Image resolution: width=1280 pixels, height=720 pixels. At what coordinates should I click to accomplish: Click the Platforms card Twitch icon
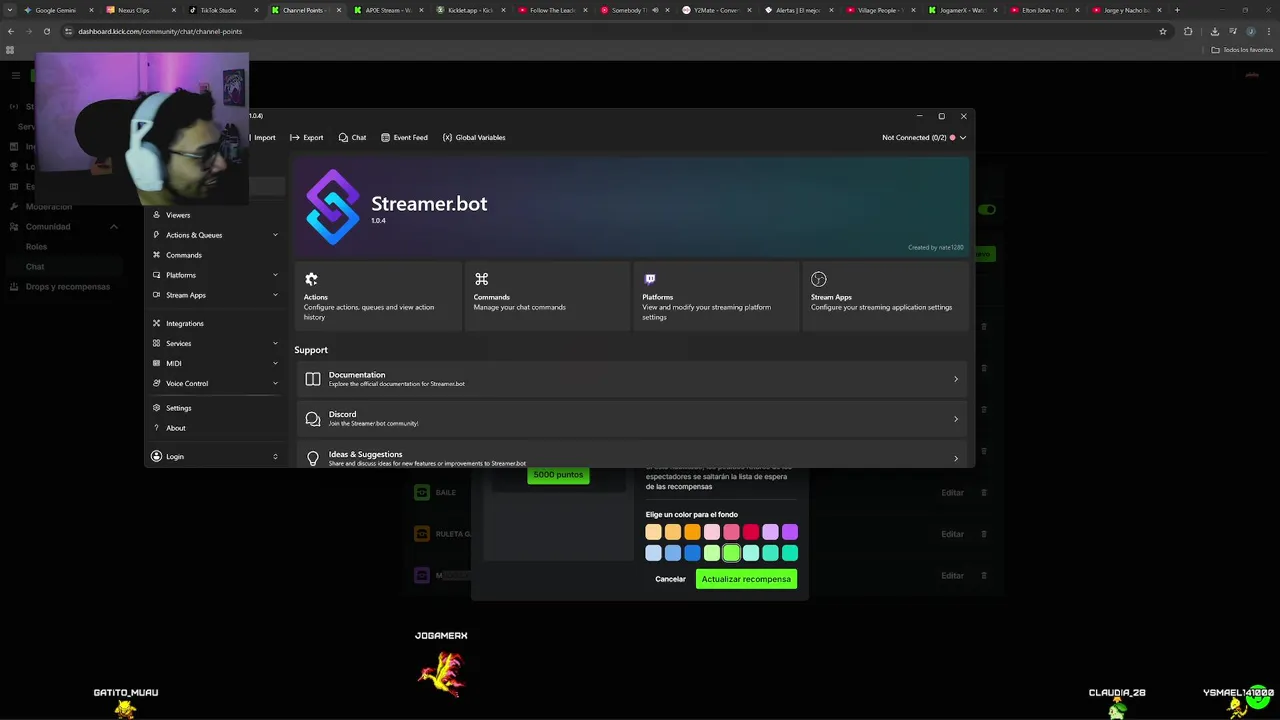[x=650, y=279]
